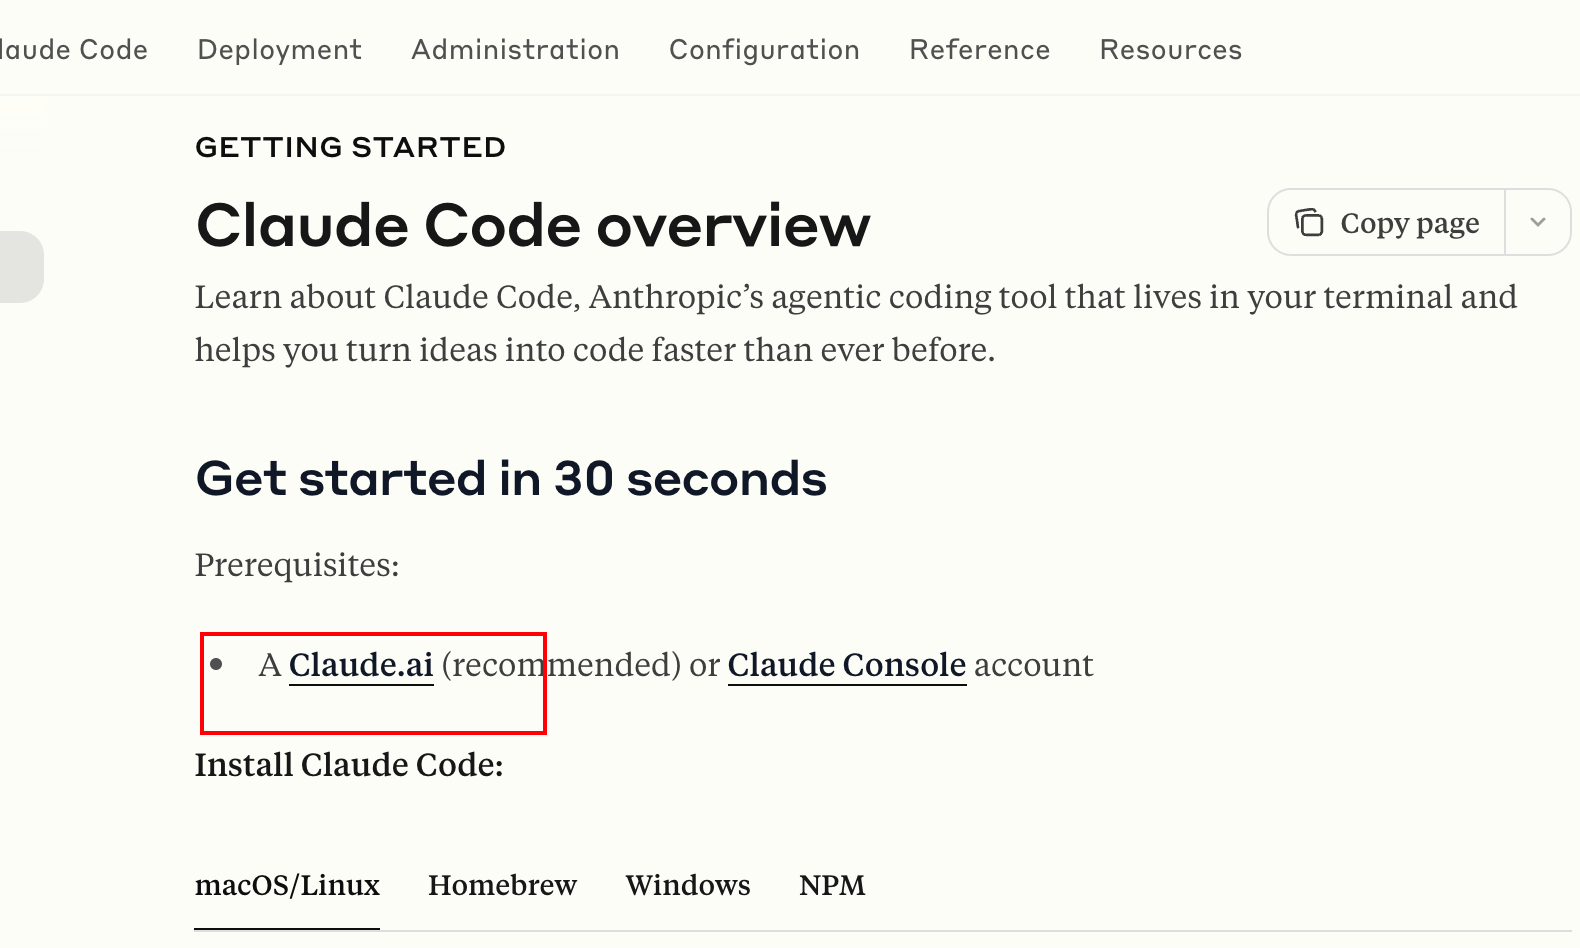The height and width of the screenshot is (948, 1580).
Task: Open the Claude Console link
Action: tap(846, 665)
